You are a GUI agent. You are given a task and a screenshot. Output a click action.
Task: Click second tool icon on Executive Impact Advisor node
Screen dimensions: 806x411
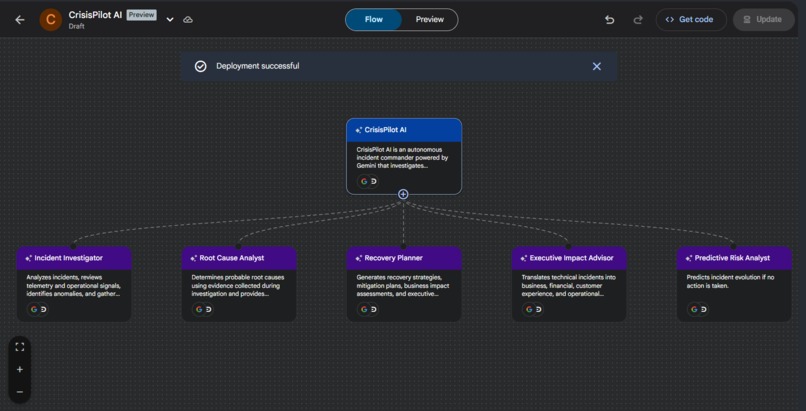[x=539, y=309]
